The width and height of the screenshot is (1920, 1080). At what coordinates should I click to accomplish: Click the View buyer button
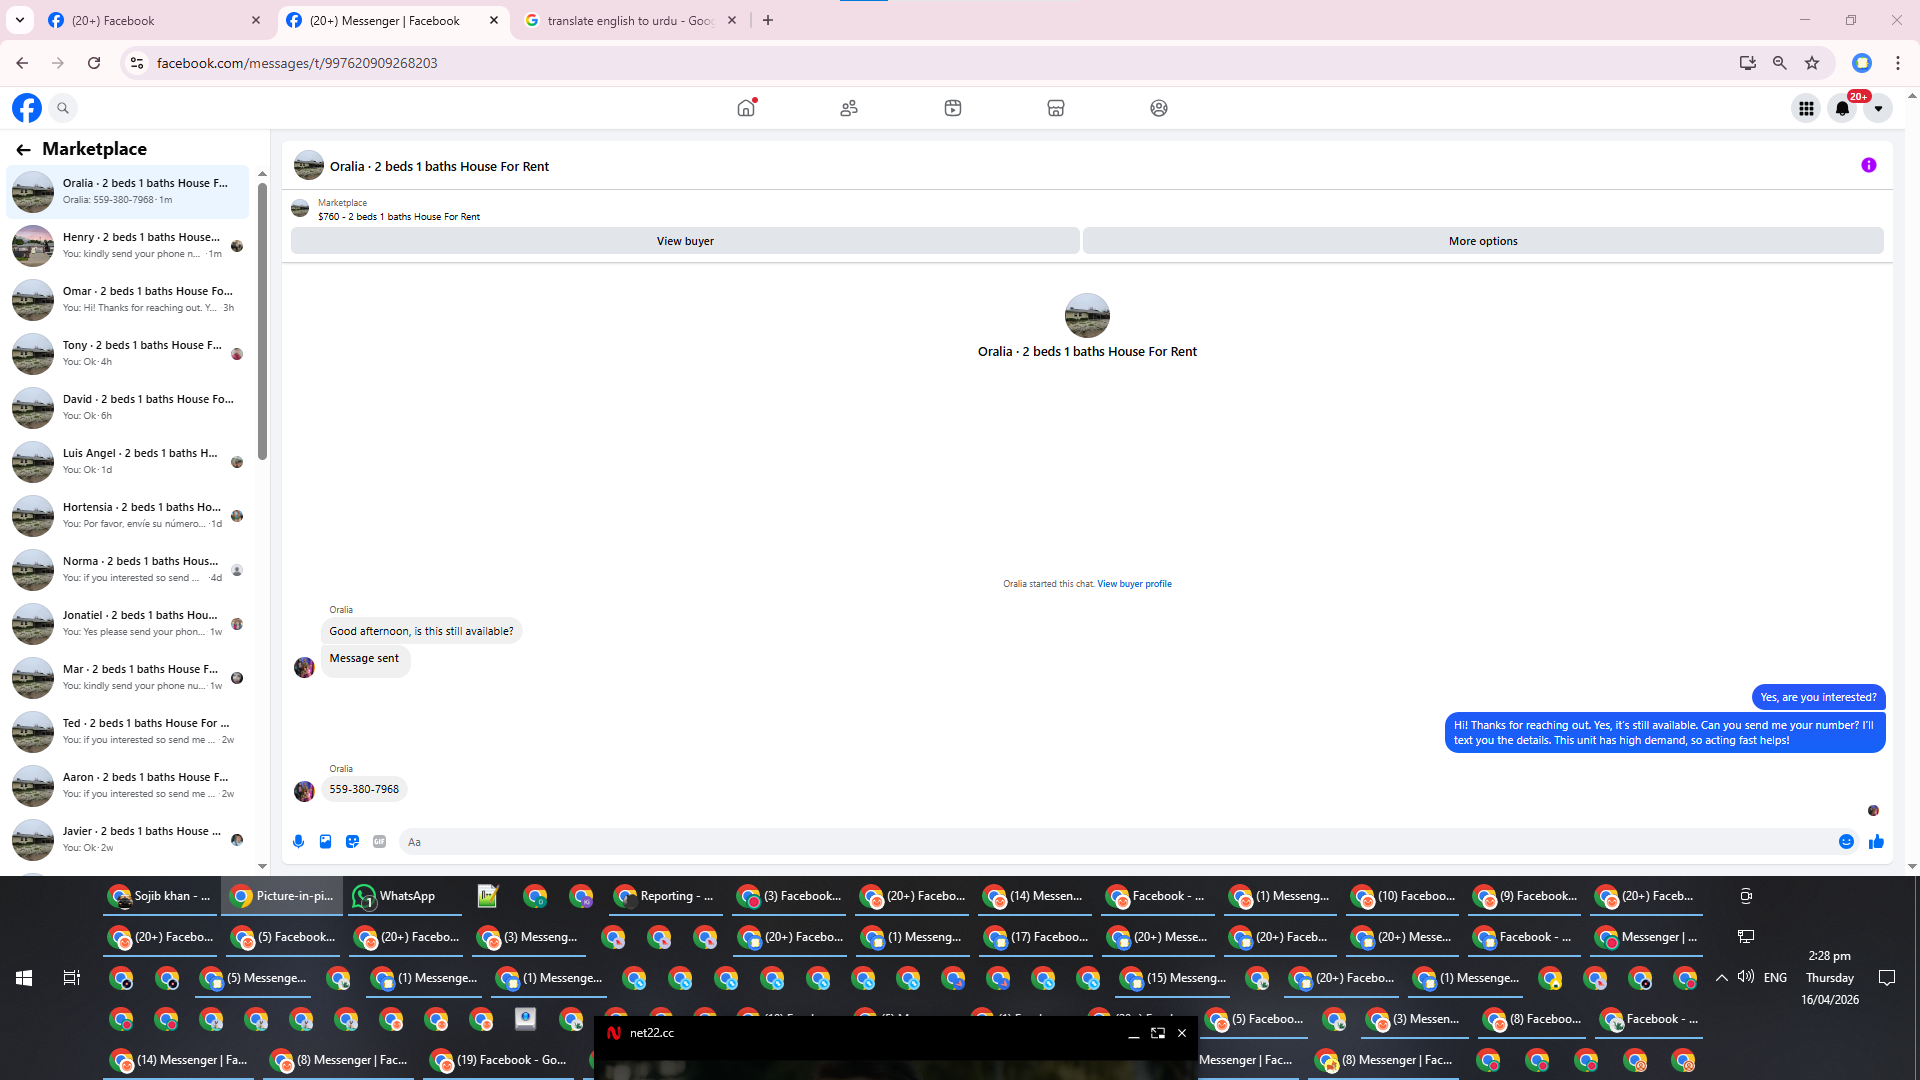685,241
